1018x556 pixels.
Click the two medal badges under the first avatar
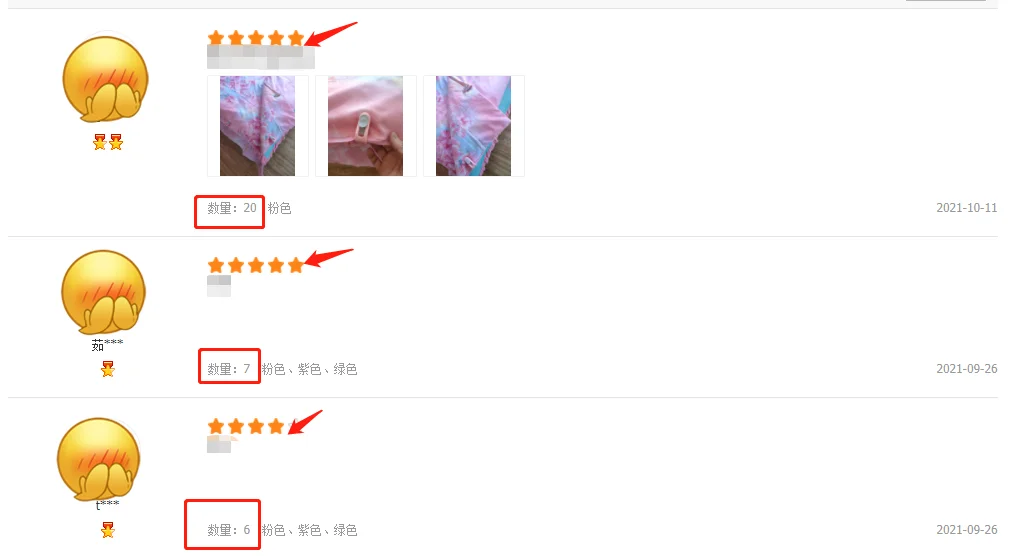click(x=108, y=142)
